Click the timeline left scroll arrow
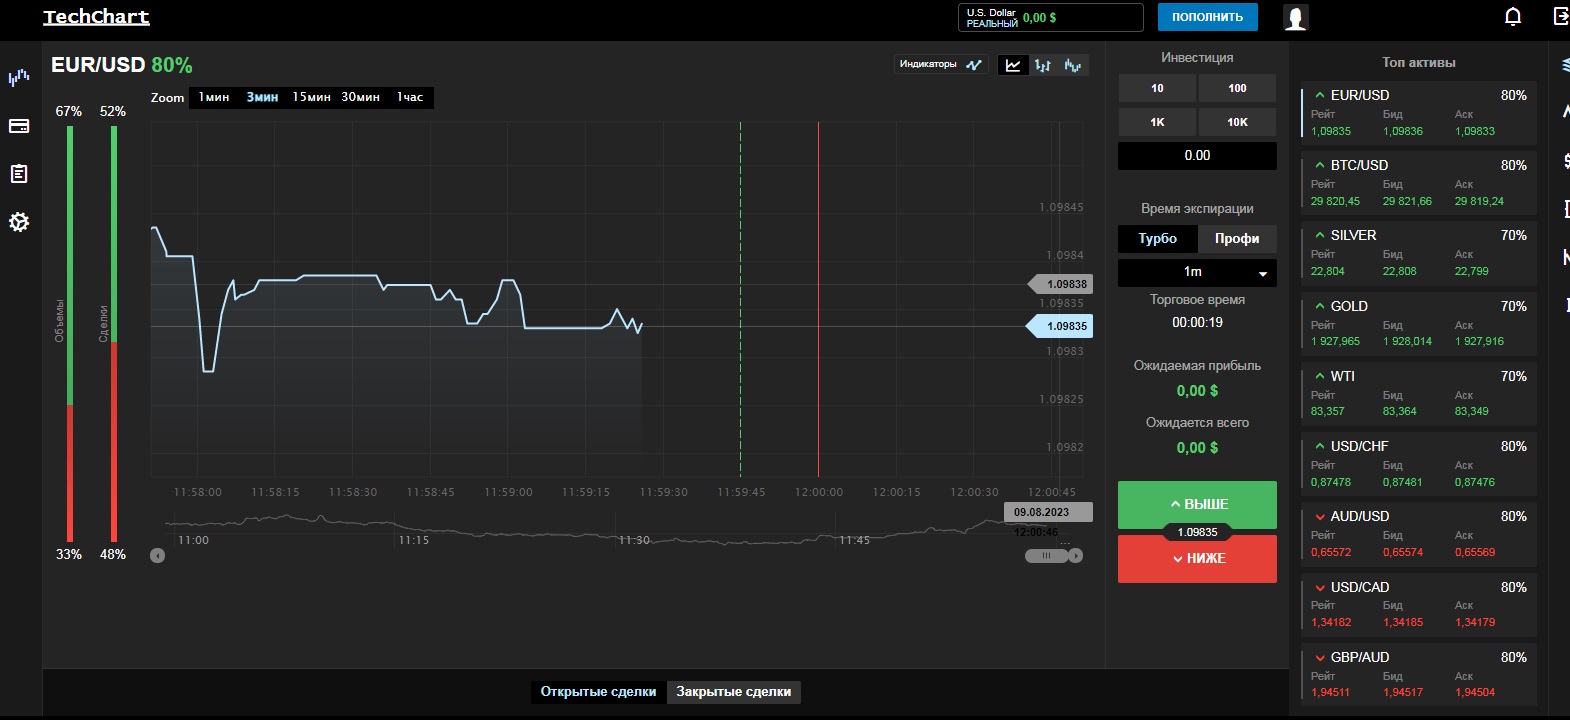The height and width of the screenshot is (720, 1570). click(157, 556)
